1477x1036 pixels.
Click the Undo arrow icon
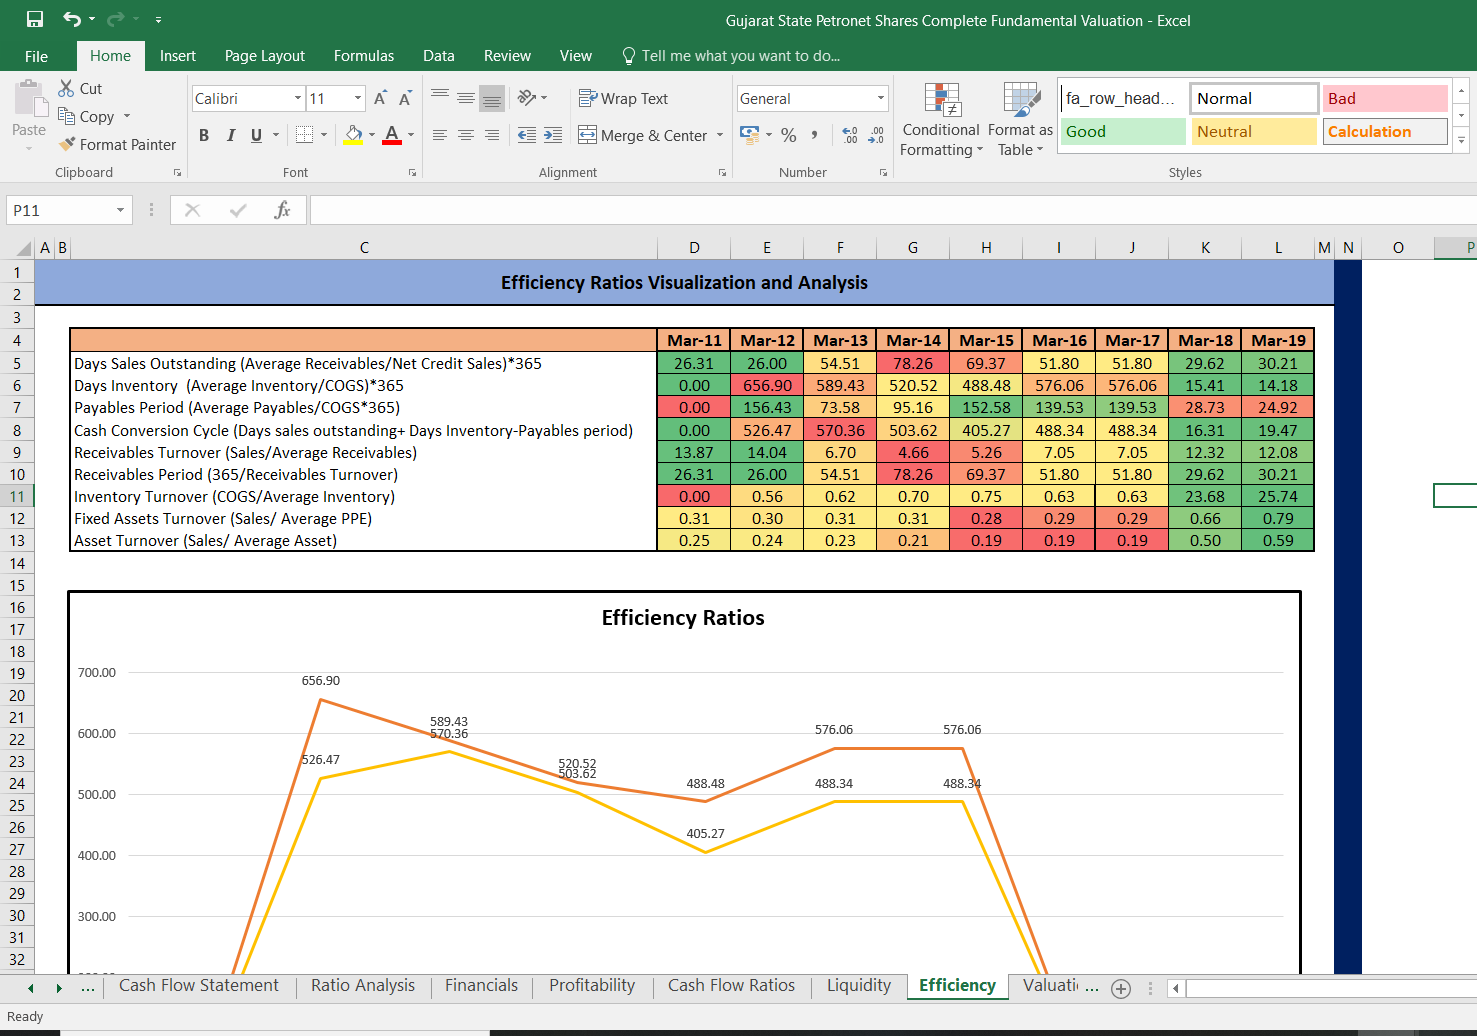71,19
